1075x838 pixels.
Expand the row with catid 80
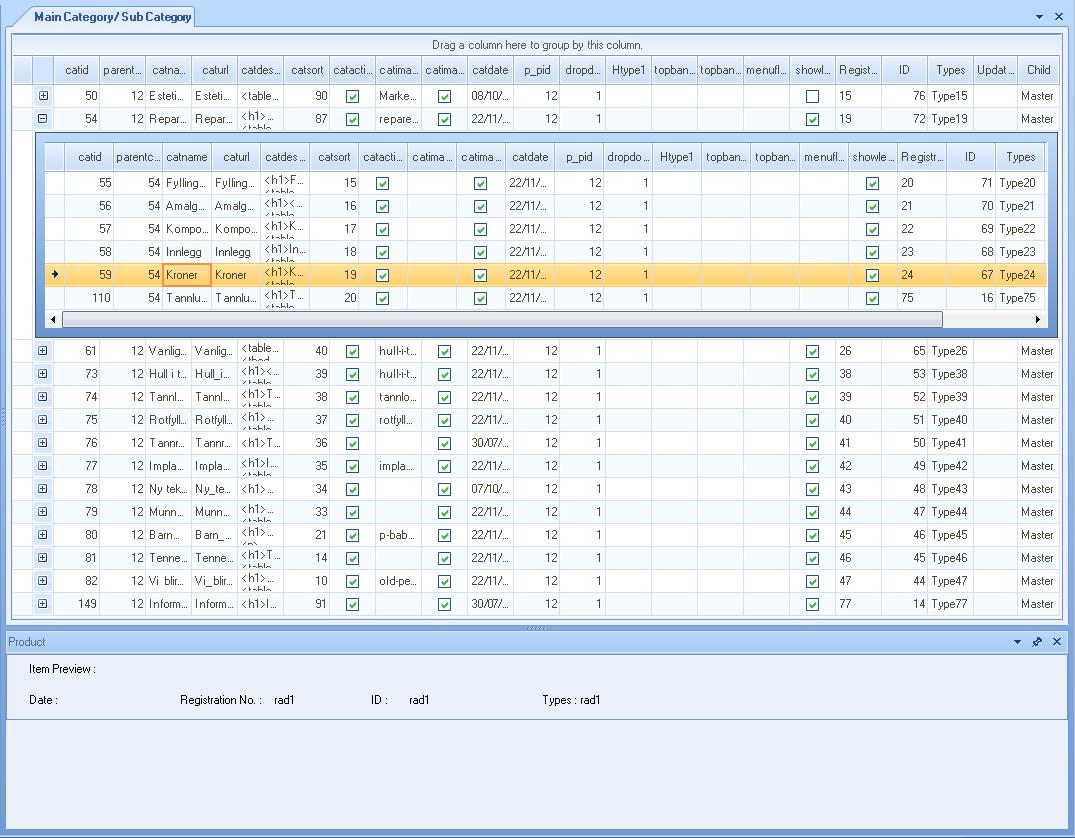point(43,534)
